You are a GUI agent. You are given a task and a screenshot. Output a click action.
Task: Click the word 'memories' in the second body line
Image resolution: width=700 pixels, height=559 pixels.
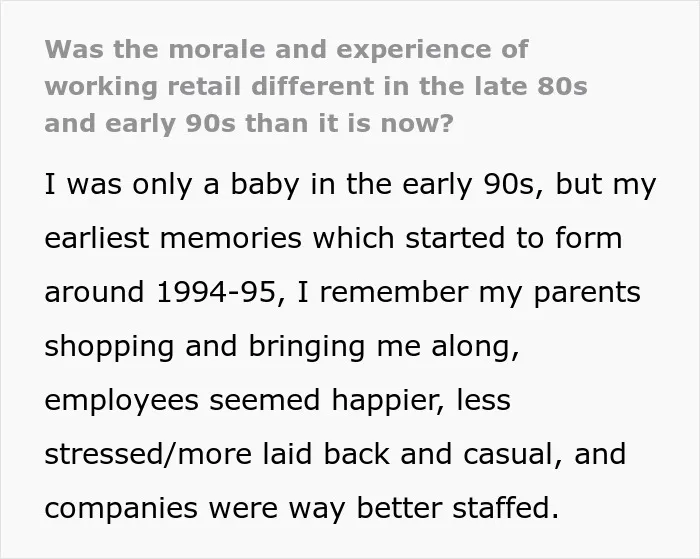[x=231, y=238]
